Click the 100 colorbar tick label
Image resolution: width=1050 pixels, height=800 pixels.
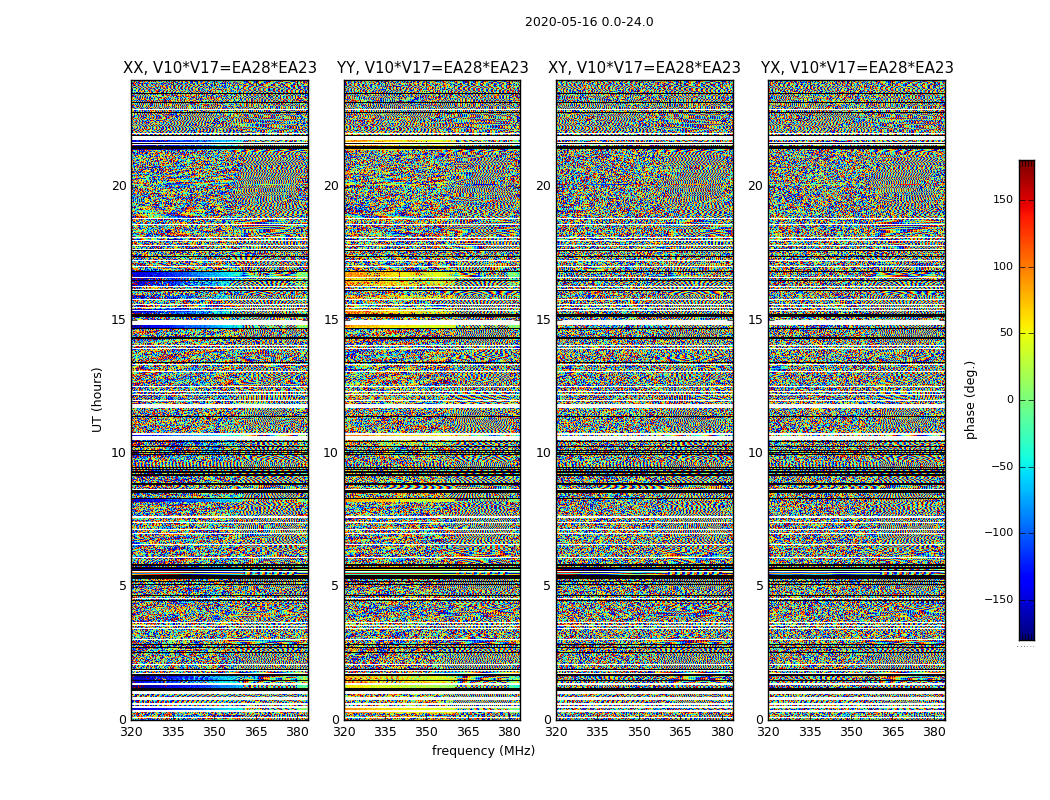pos(1003,266)
